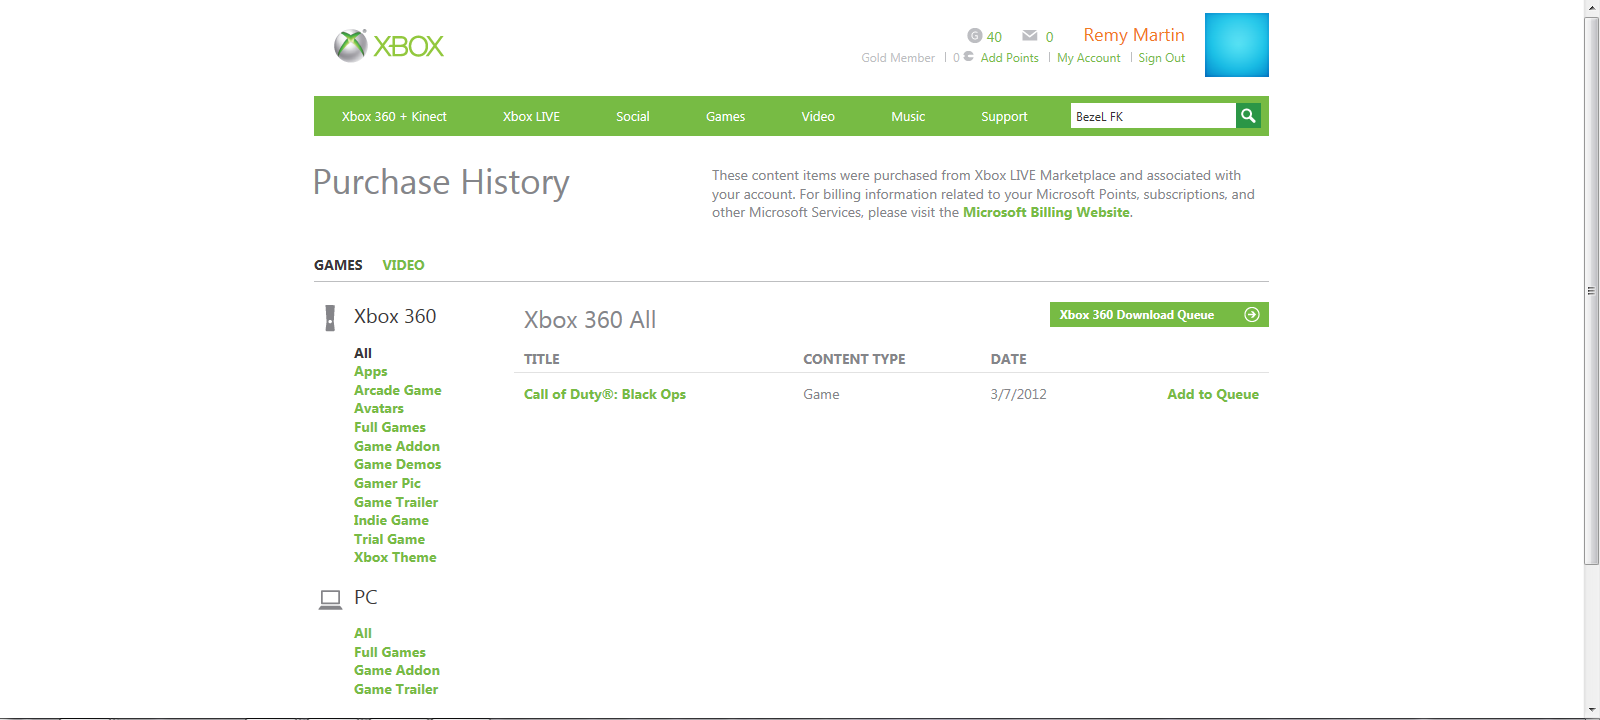Open the Microsoft Billing Website link
This screenshot has width=1600, height=720.
click(x=1046, y=212)
